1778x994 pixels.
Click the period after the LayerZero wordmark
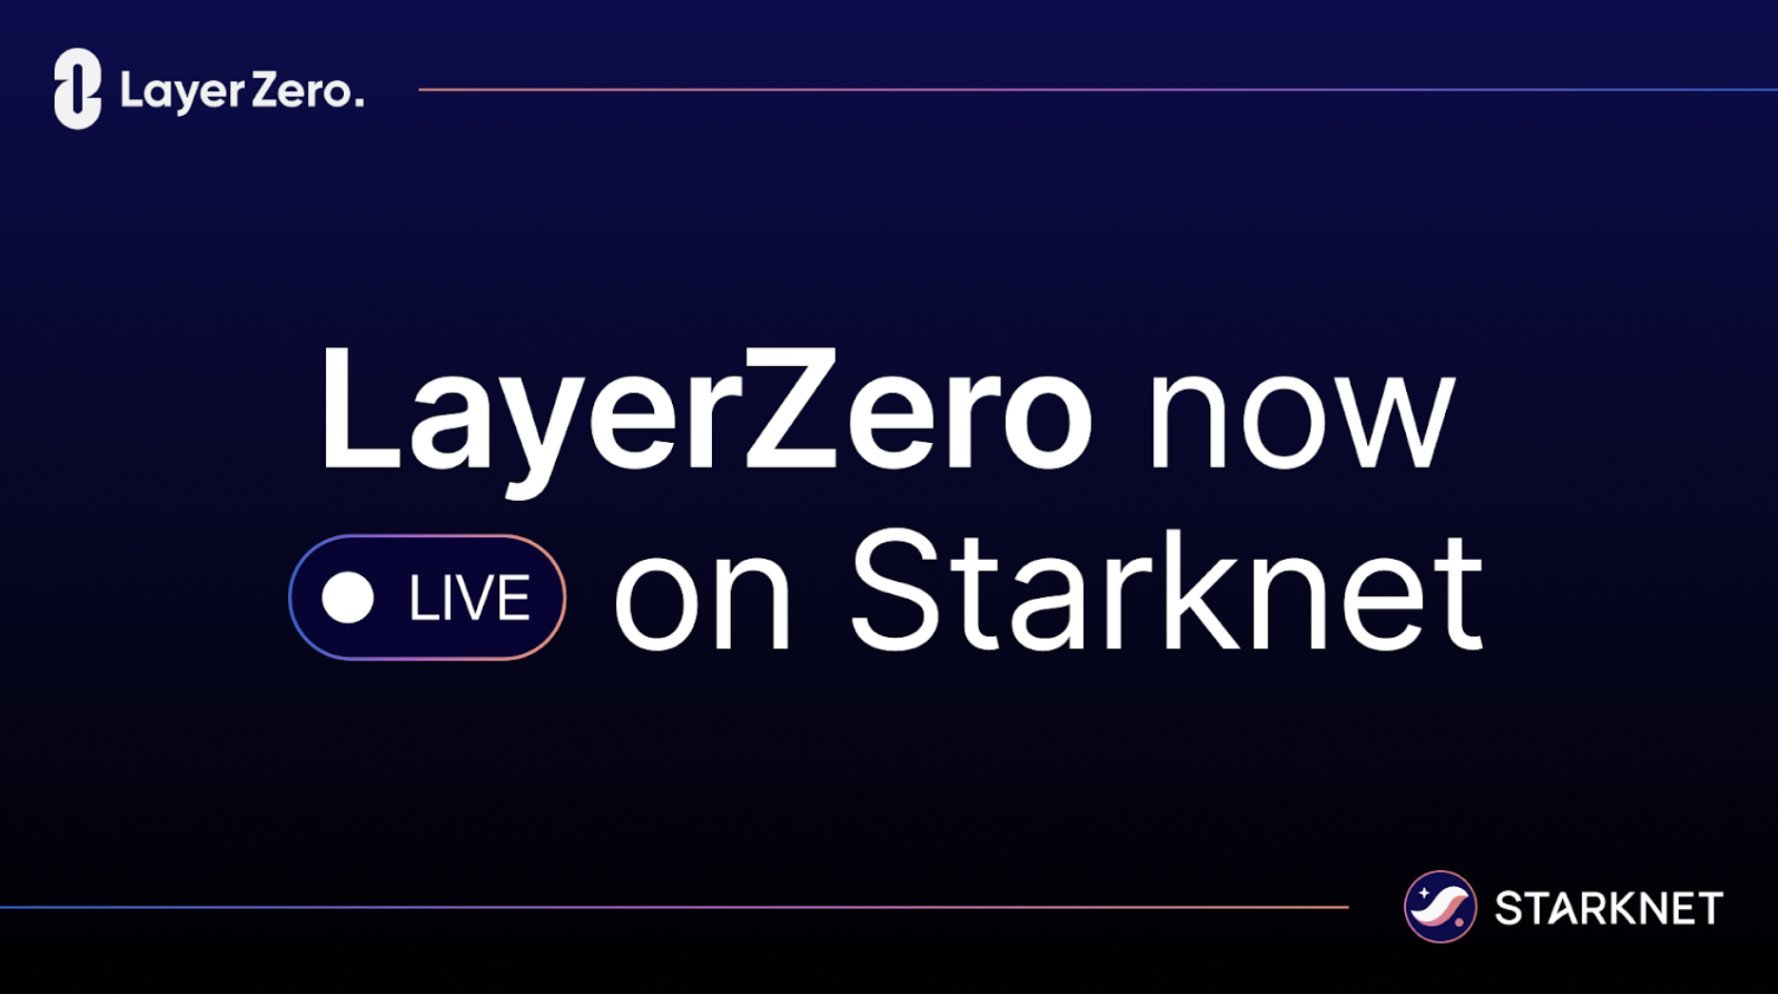(x=358, y=104)
